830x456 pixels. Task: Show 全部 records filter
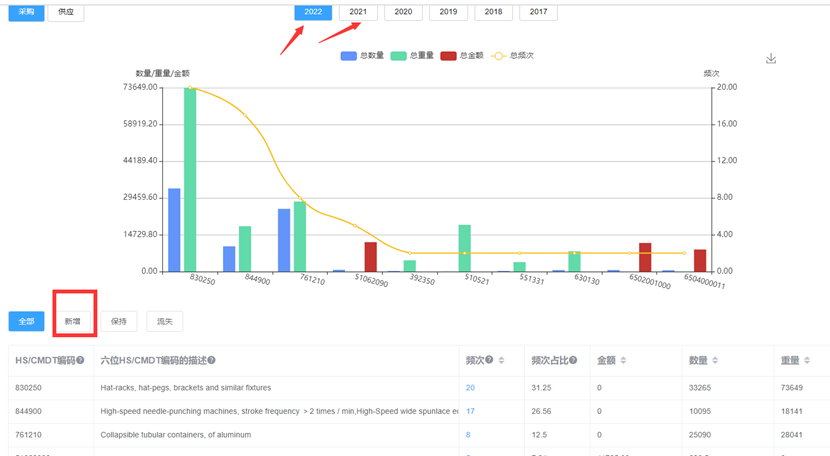click(26, 321)
